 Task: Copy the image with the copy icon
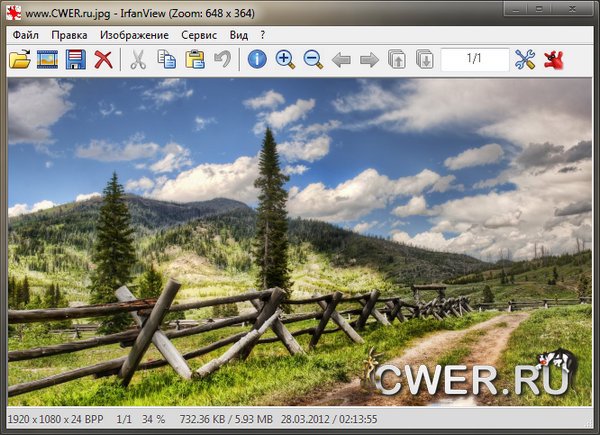point(166,59)
